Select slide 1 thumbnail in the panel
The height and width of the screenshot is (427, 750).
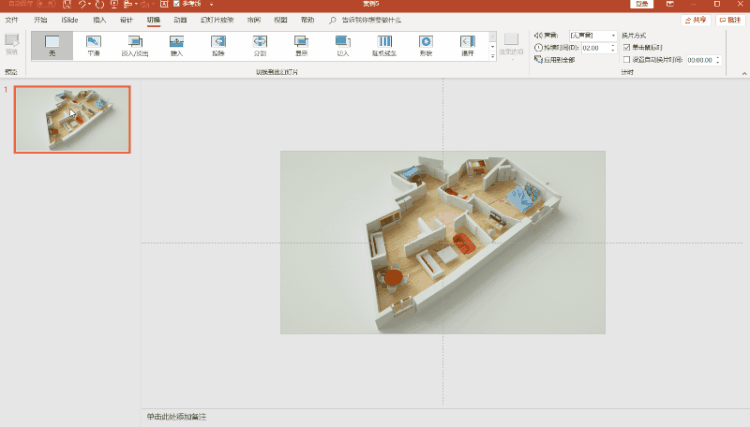click(72, 120)
